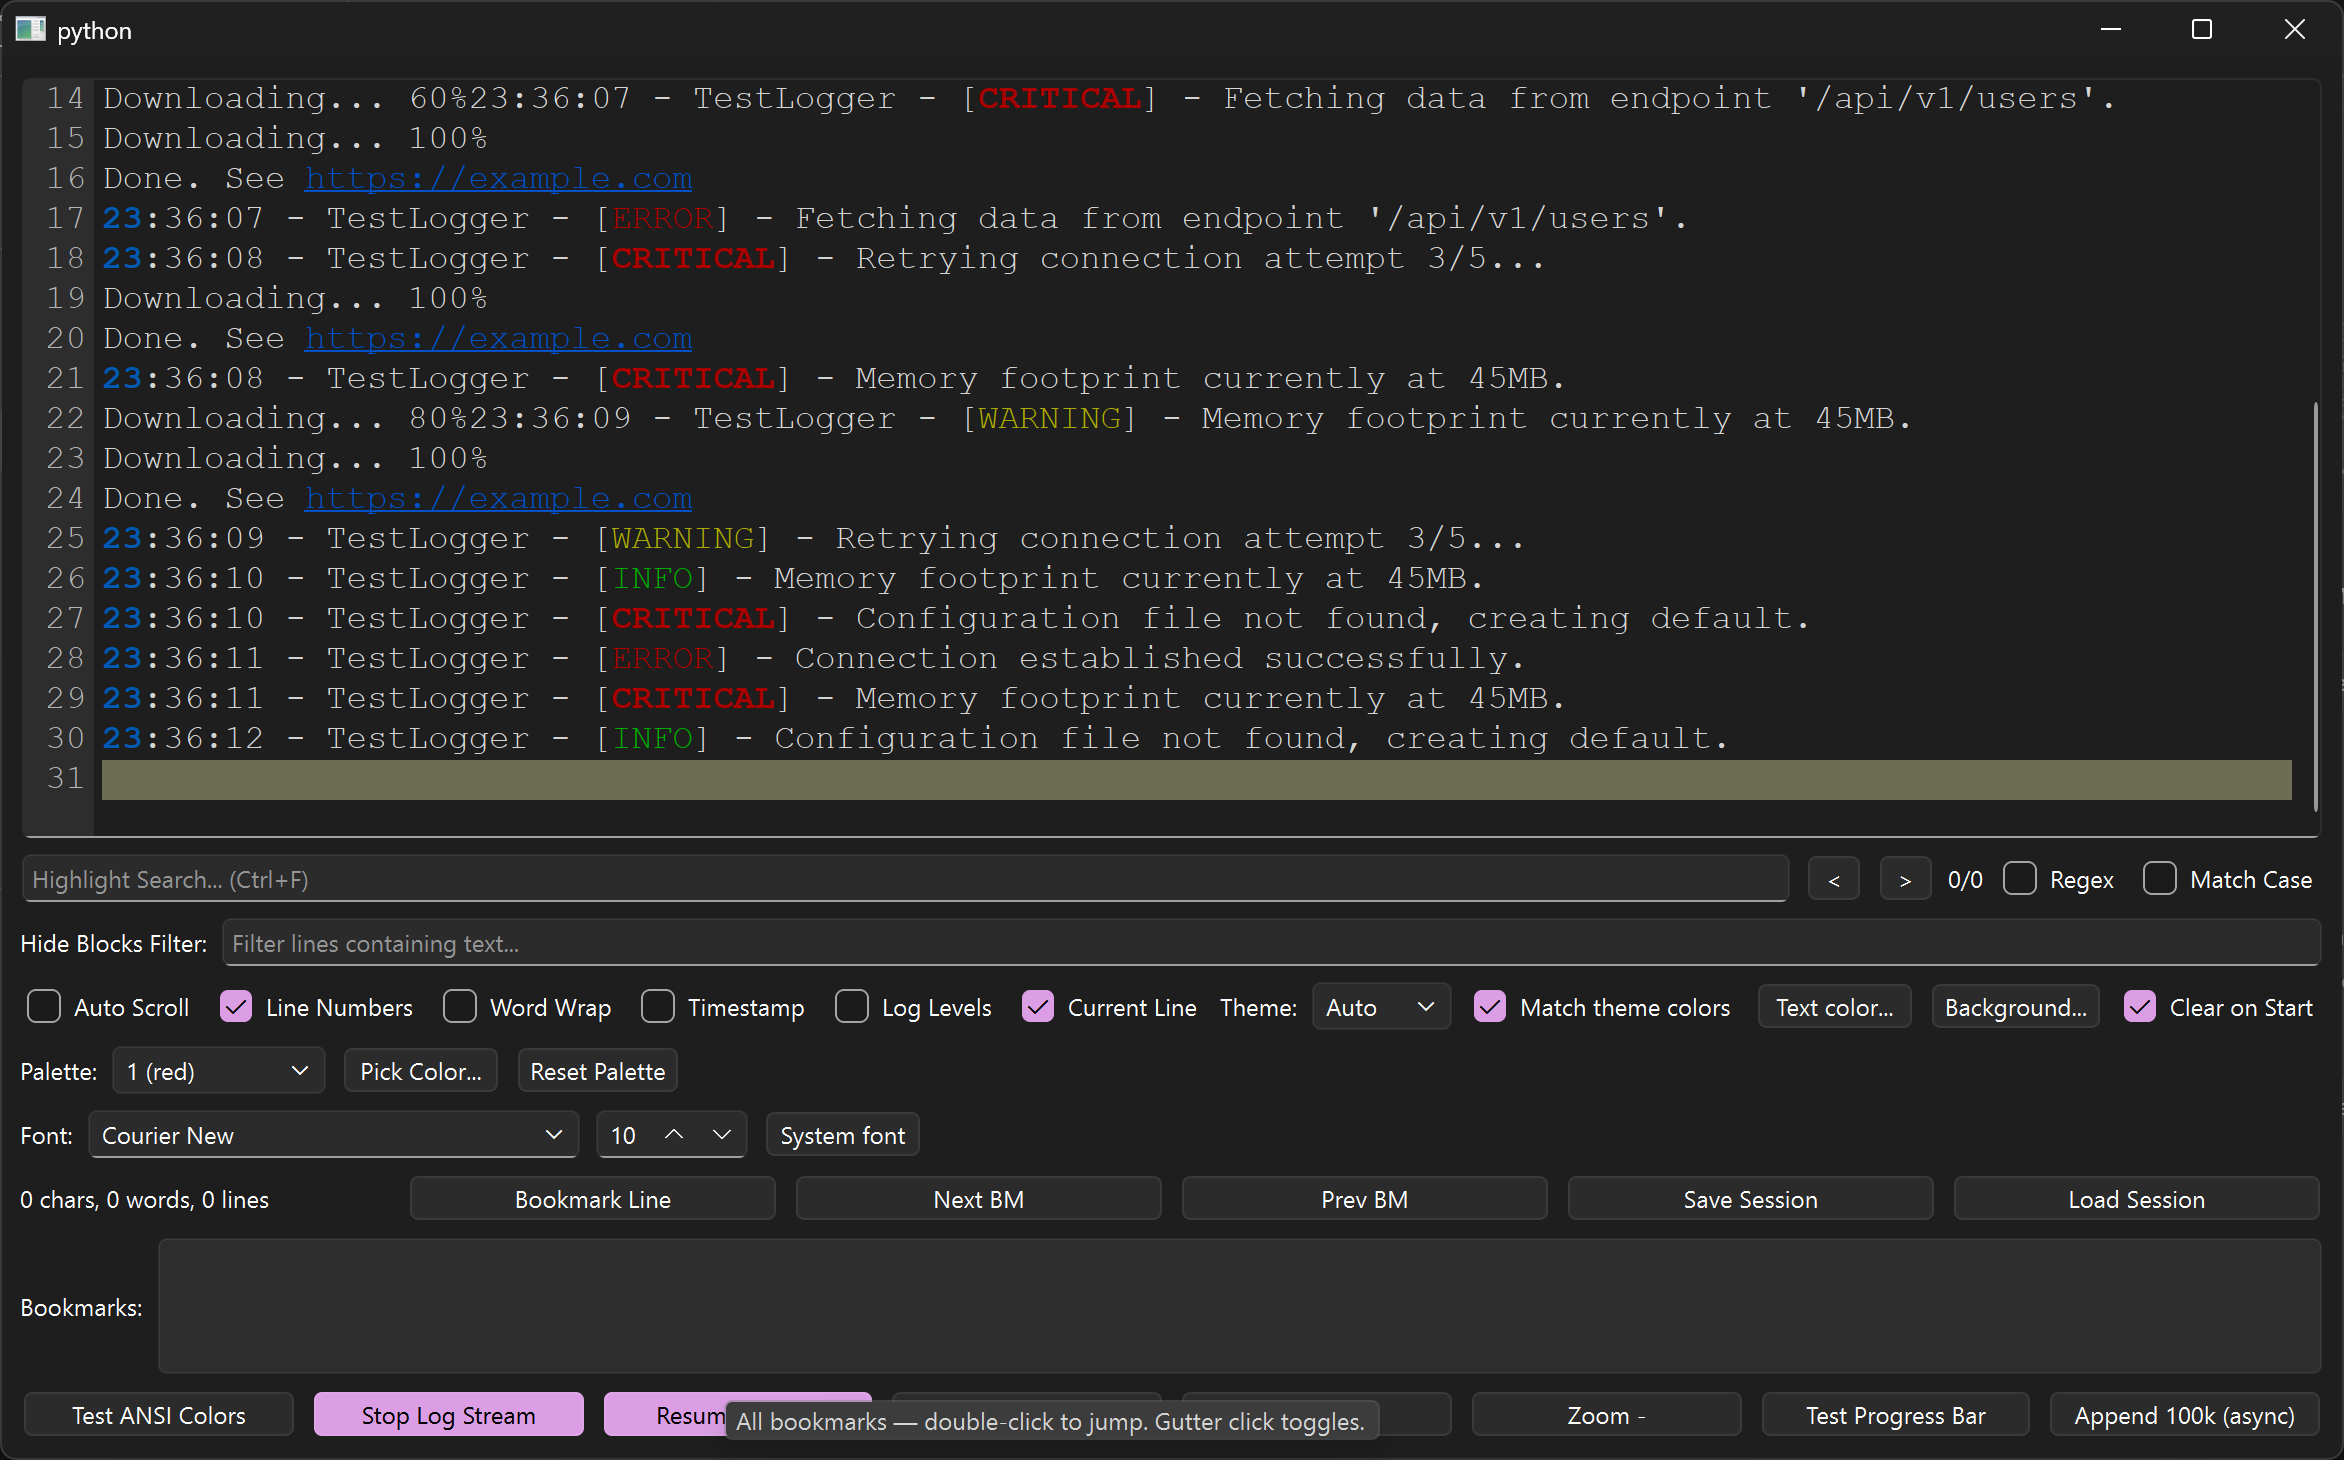Screen dimensions: 2344x1460
Task: Open https://example.com link on line 20
Action: [498, 338]
